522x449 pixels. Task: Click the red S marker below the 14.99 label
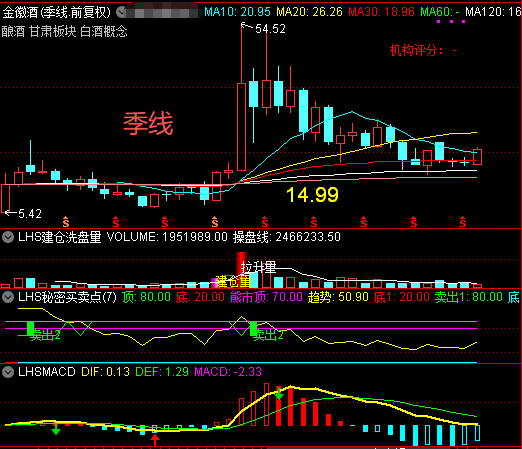point(314,222)
